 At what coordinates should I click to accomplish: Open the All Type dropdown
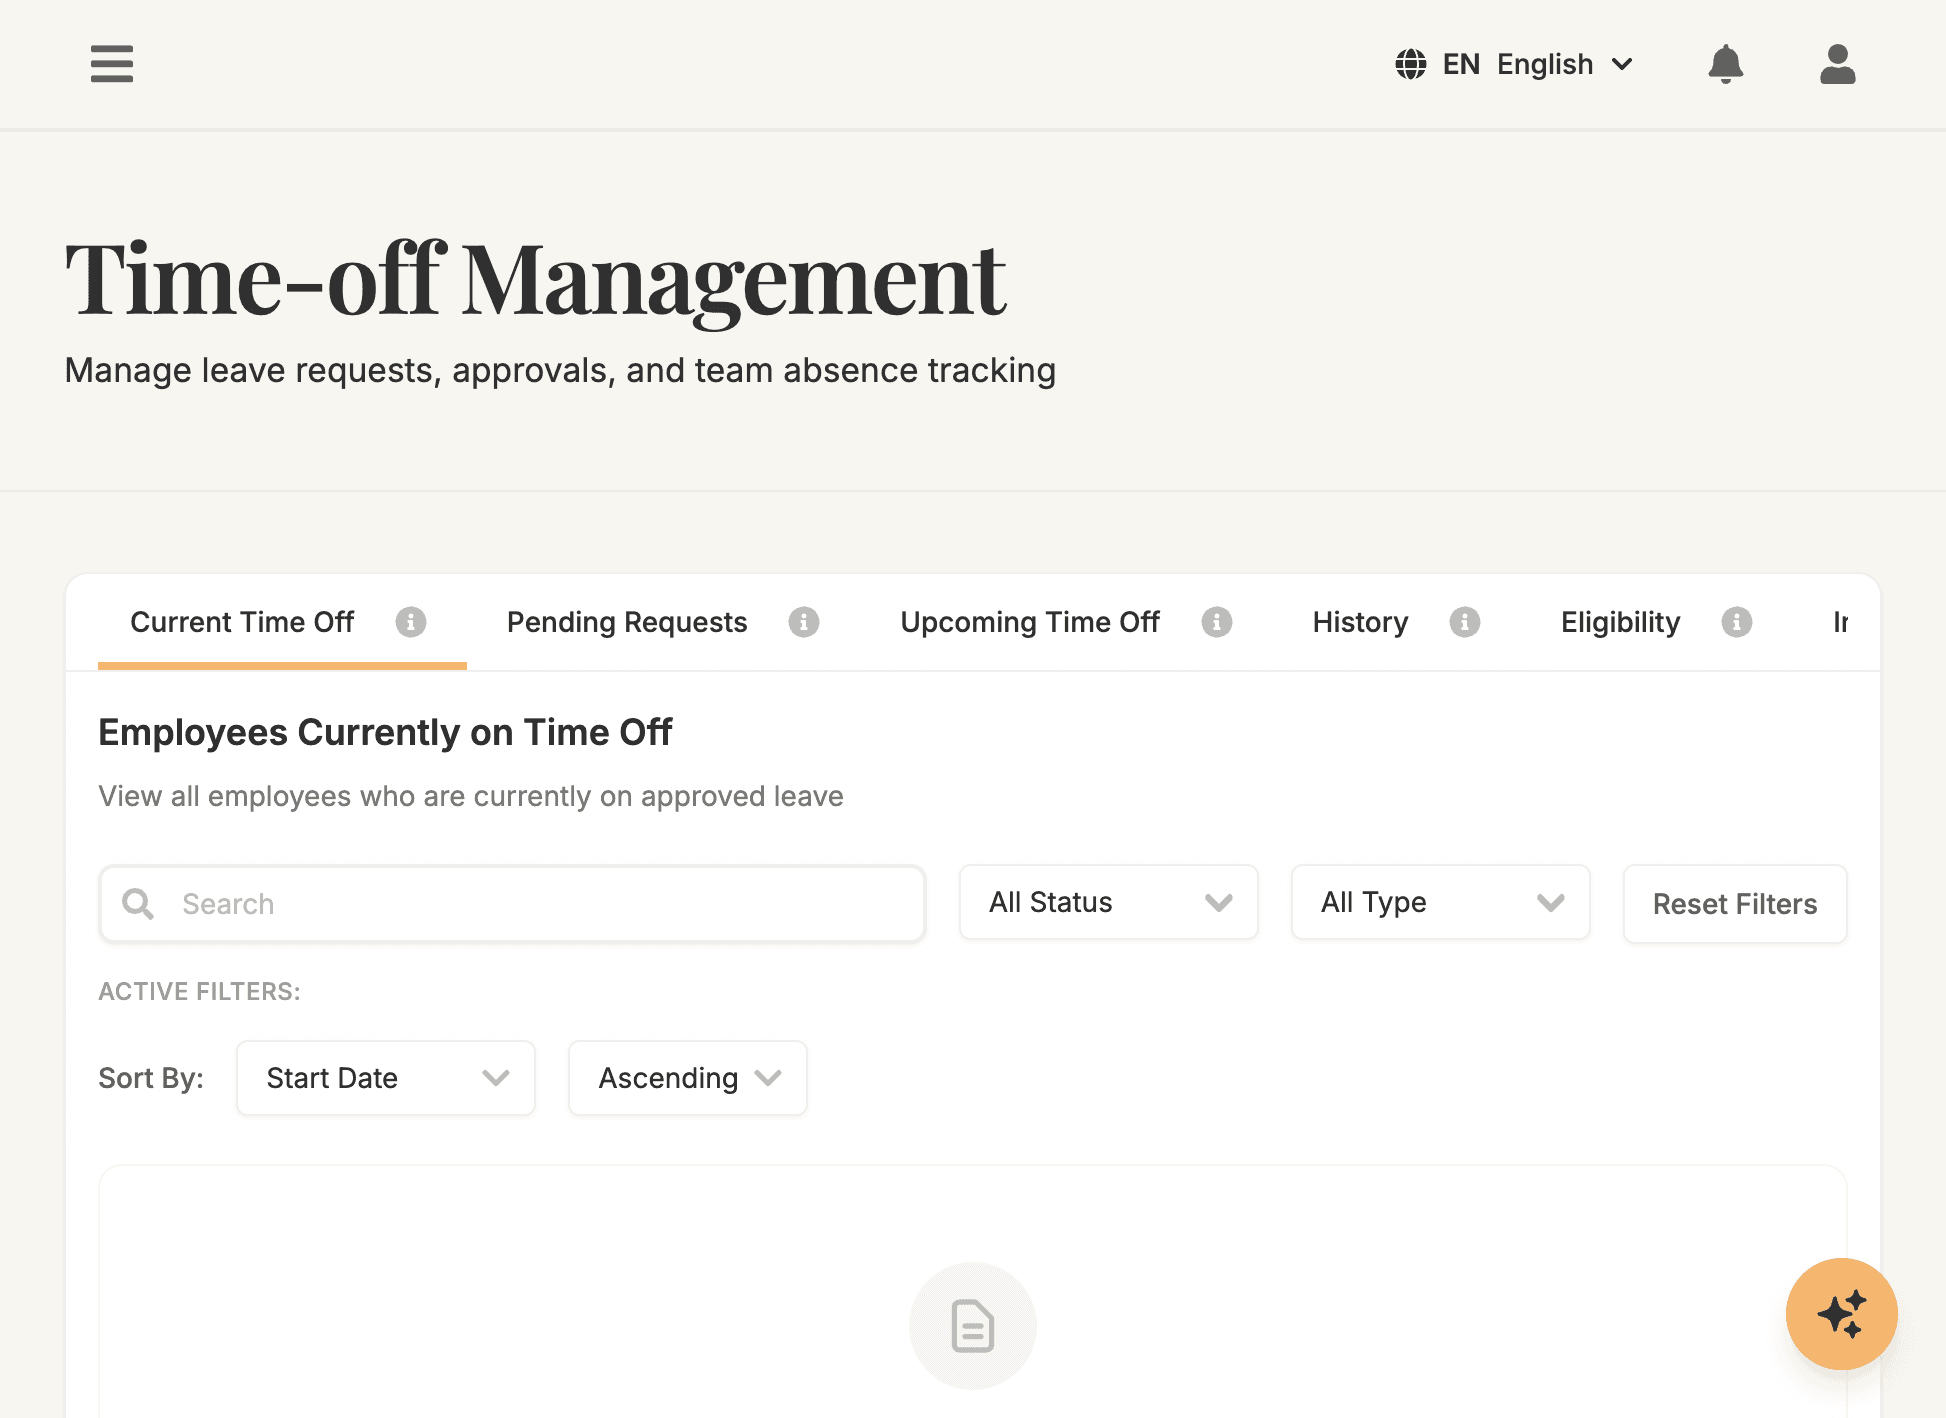pos(1440,902)
